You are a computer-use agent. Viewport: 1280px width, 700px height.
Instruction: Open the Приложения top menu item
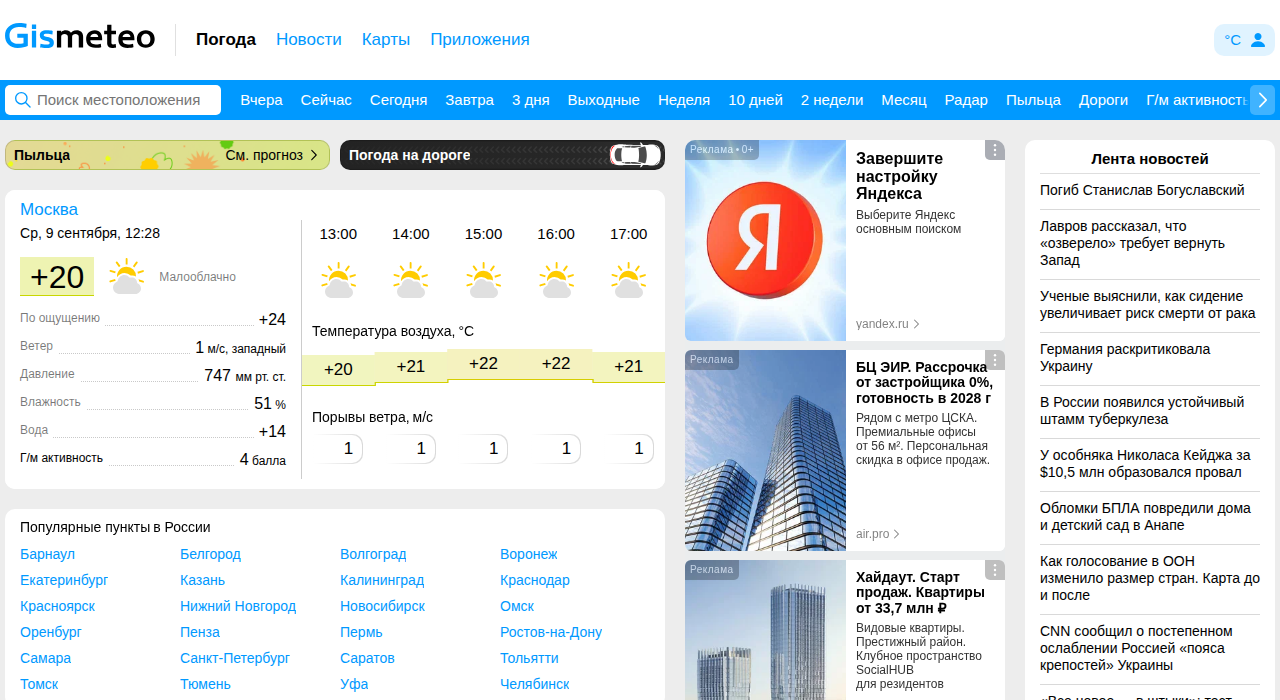tap(480, 40)
